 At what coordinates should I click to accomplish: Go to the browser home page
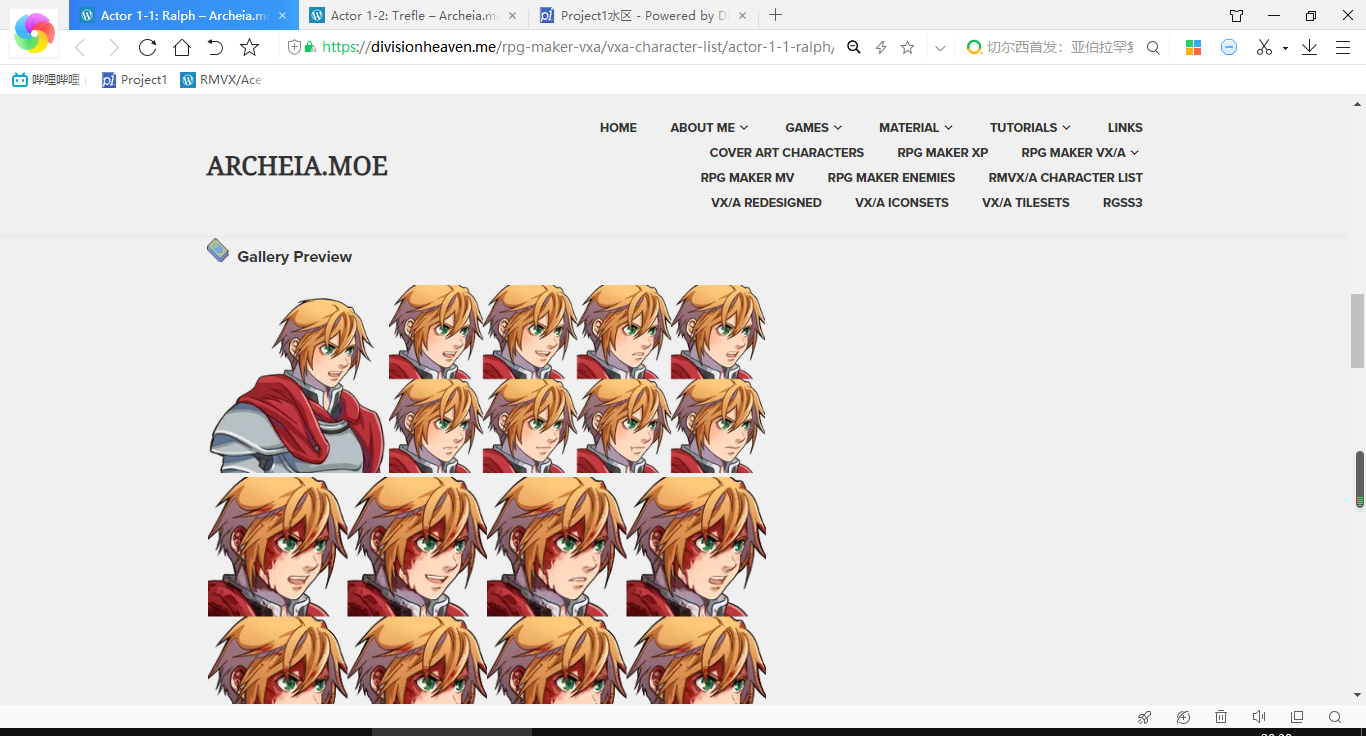pyautogui.click(x=182, y=47)
